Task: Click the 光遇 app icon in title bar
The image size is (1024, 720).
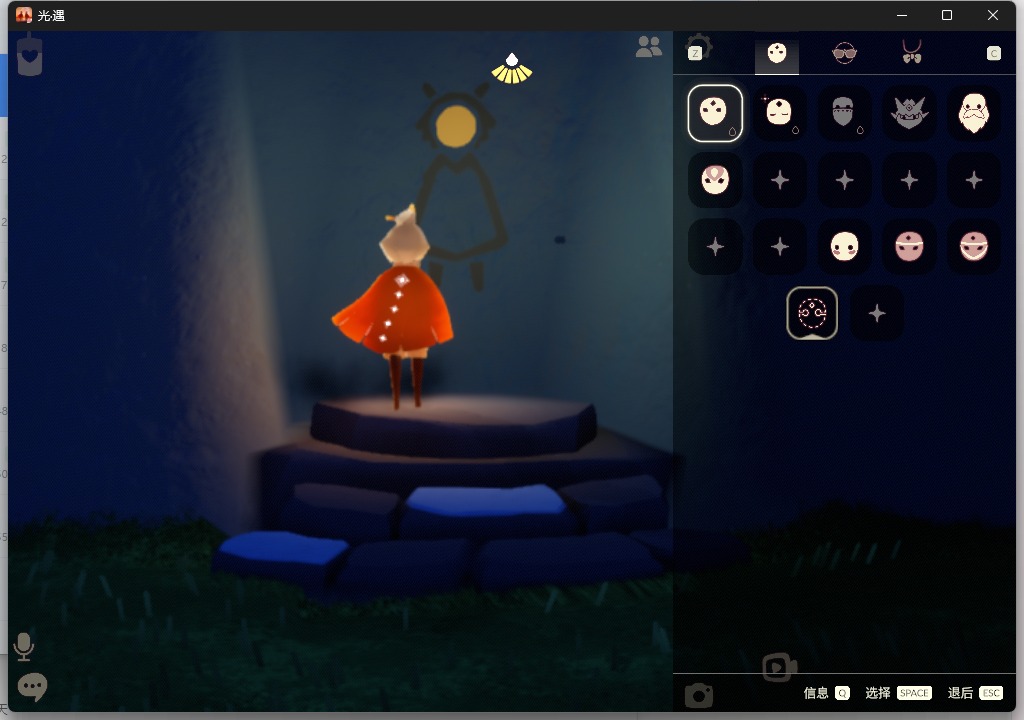Action: pos(24,15)
